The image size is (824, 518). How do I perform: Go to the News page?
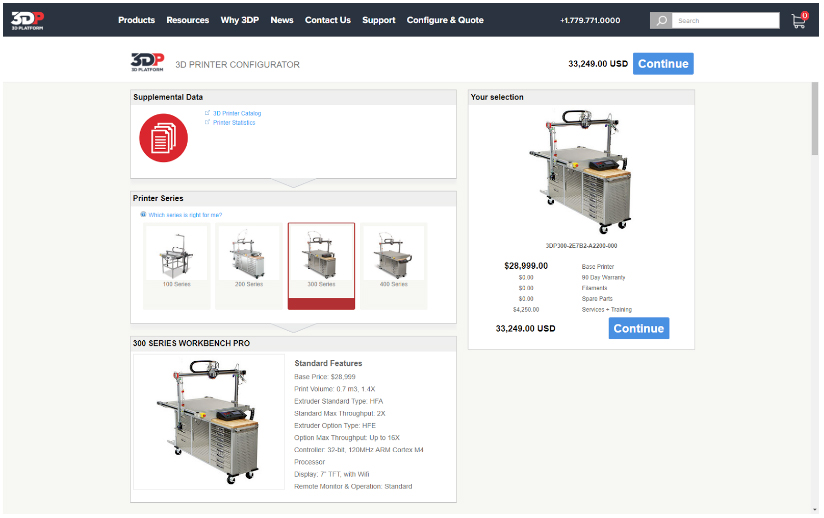[282, 20]
